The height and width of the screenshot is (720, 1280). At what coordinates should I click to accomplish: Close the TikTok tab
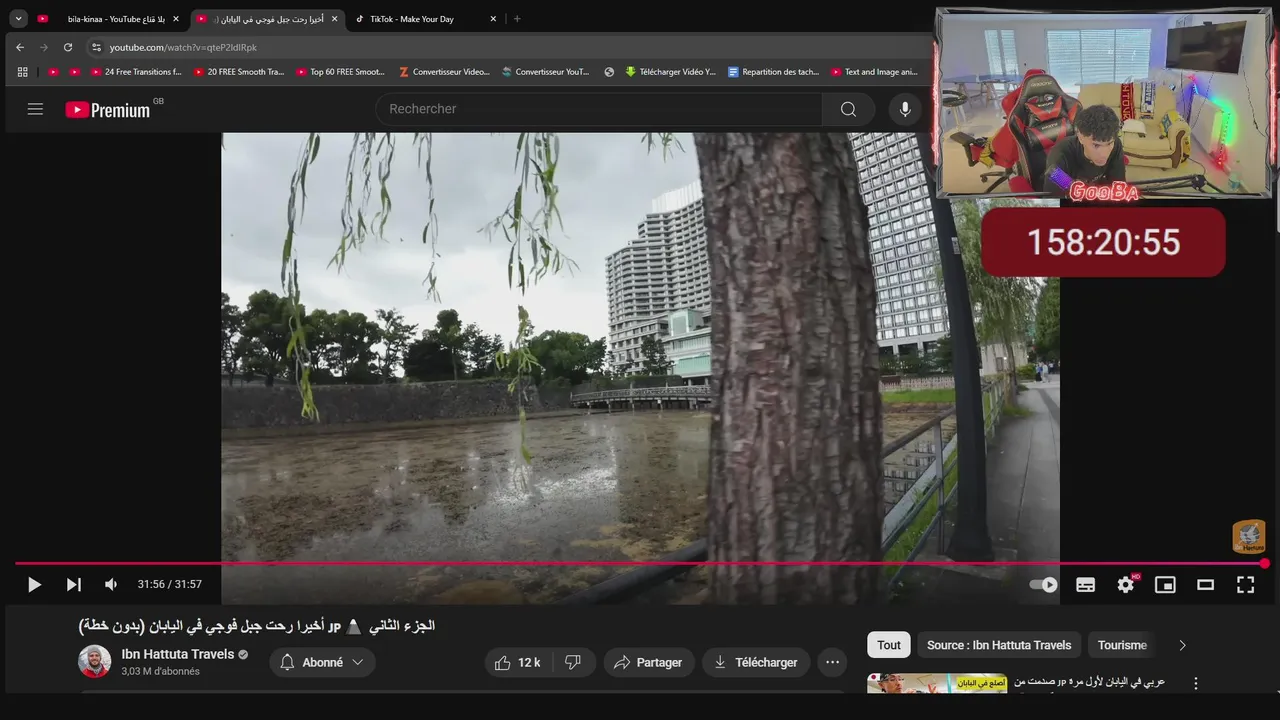493,19
